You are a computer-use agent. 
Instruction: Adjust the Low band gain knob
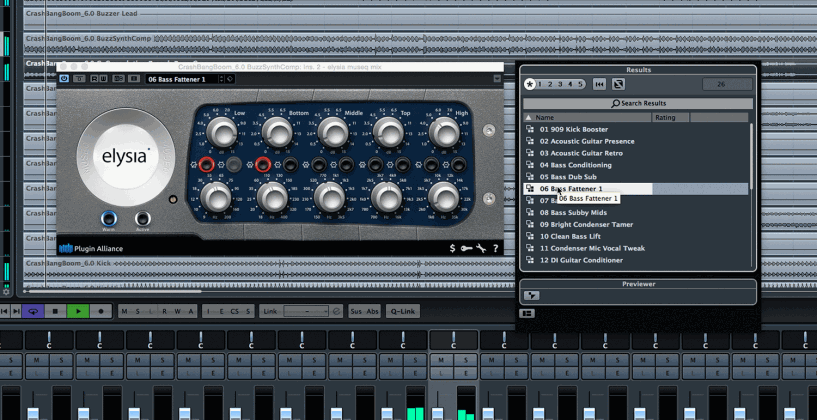(x=217, y=131)
